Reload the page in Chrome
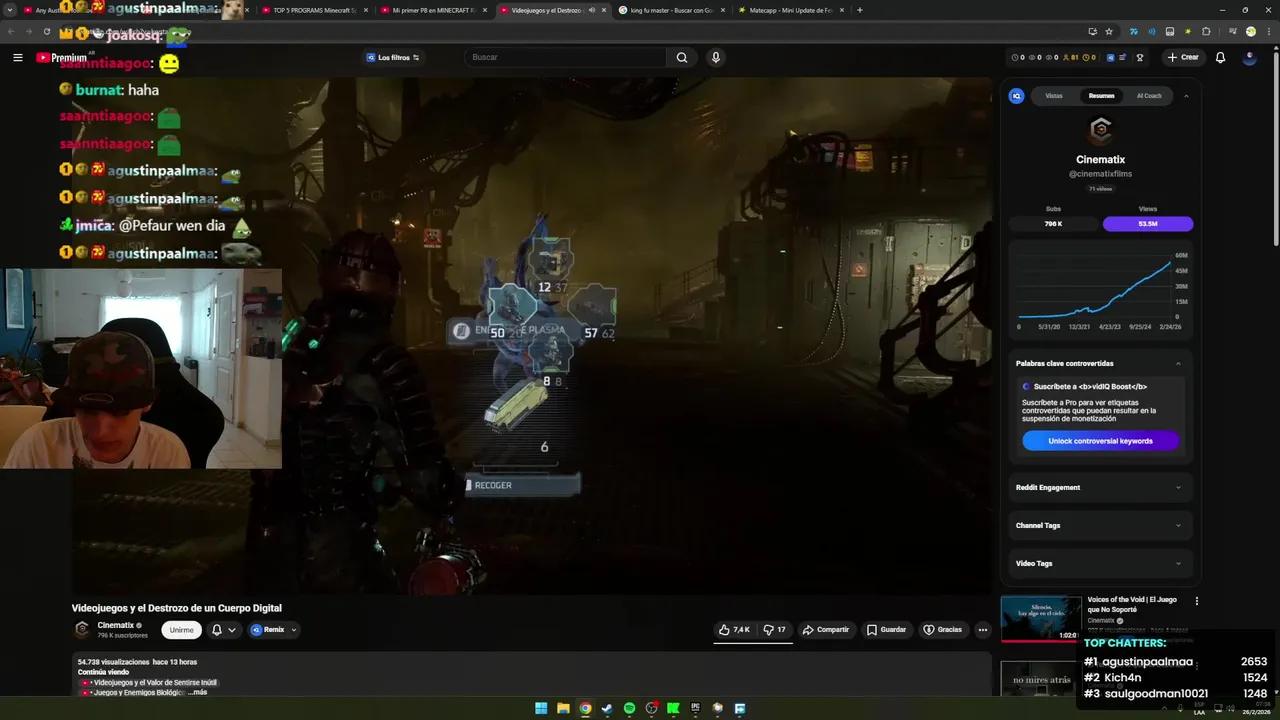Screen dimensions: 1280x720 click(46, 31)
